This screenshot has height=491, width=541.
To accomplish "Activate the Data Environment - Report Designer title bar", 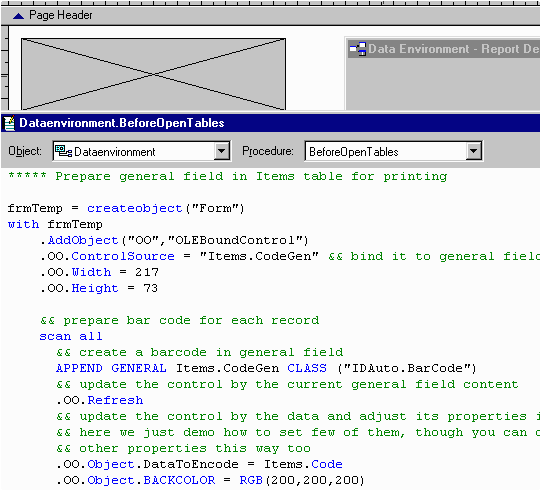I will point(444,49).
